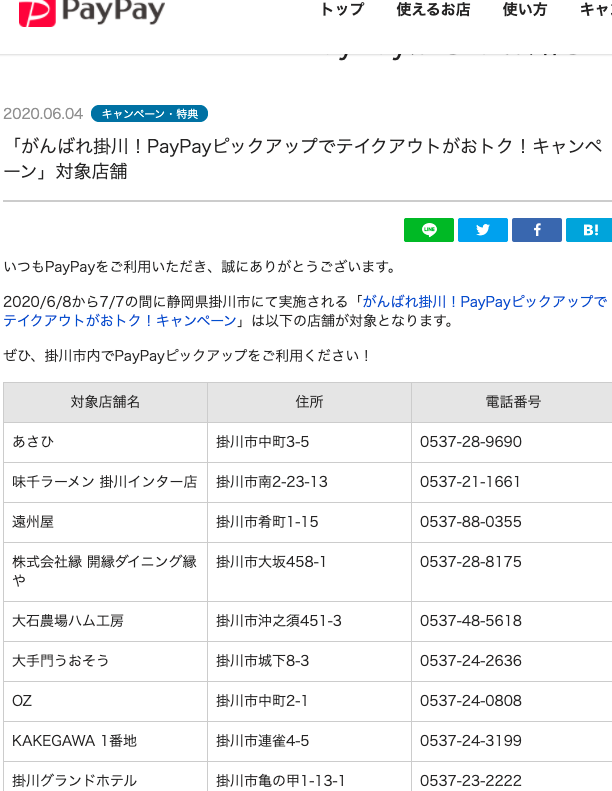This screenshot has width=612, height=791.
Task: Click the キャンペーン・特典 category tag
Action: 149,114
